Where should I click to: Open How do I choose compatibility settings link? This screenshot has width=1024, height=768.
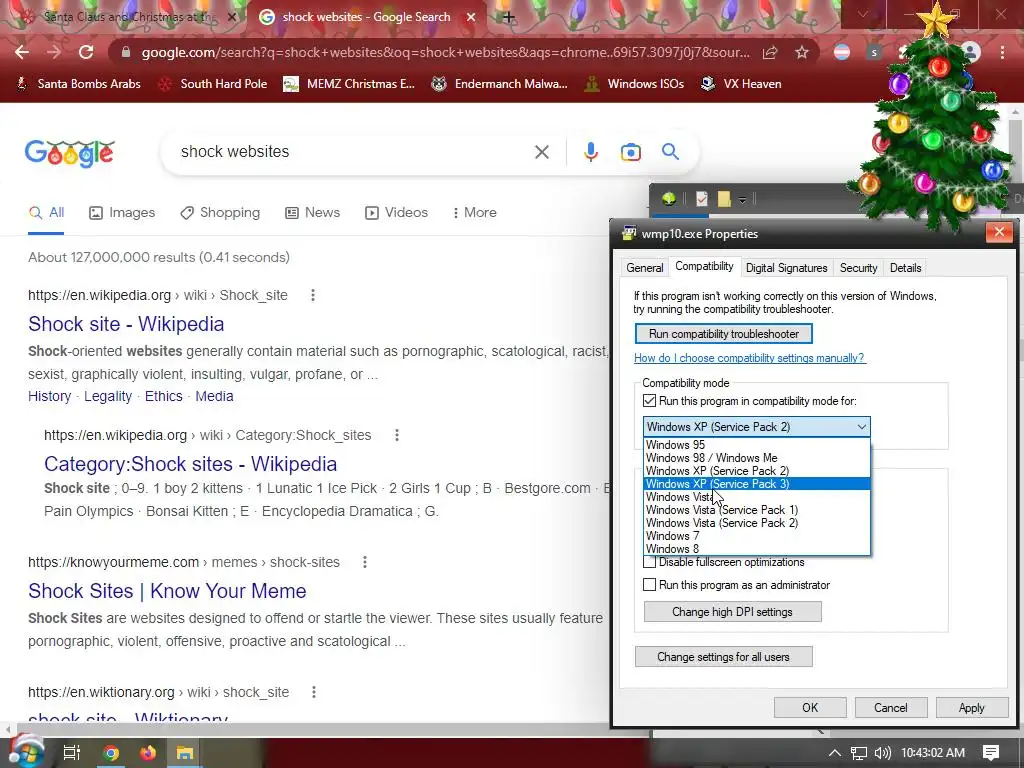click(x=750, y=358)
